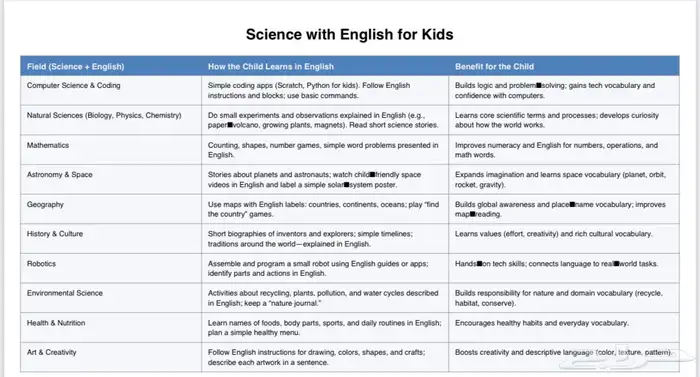Click the Scratch, Python coding apps description

point(309,90)
